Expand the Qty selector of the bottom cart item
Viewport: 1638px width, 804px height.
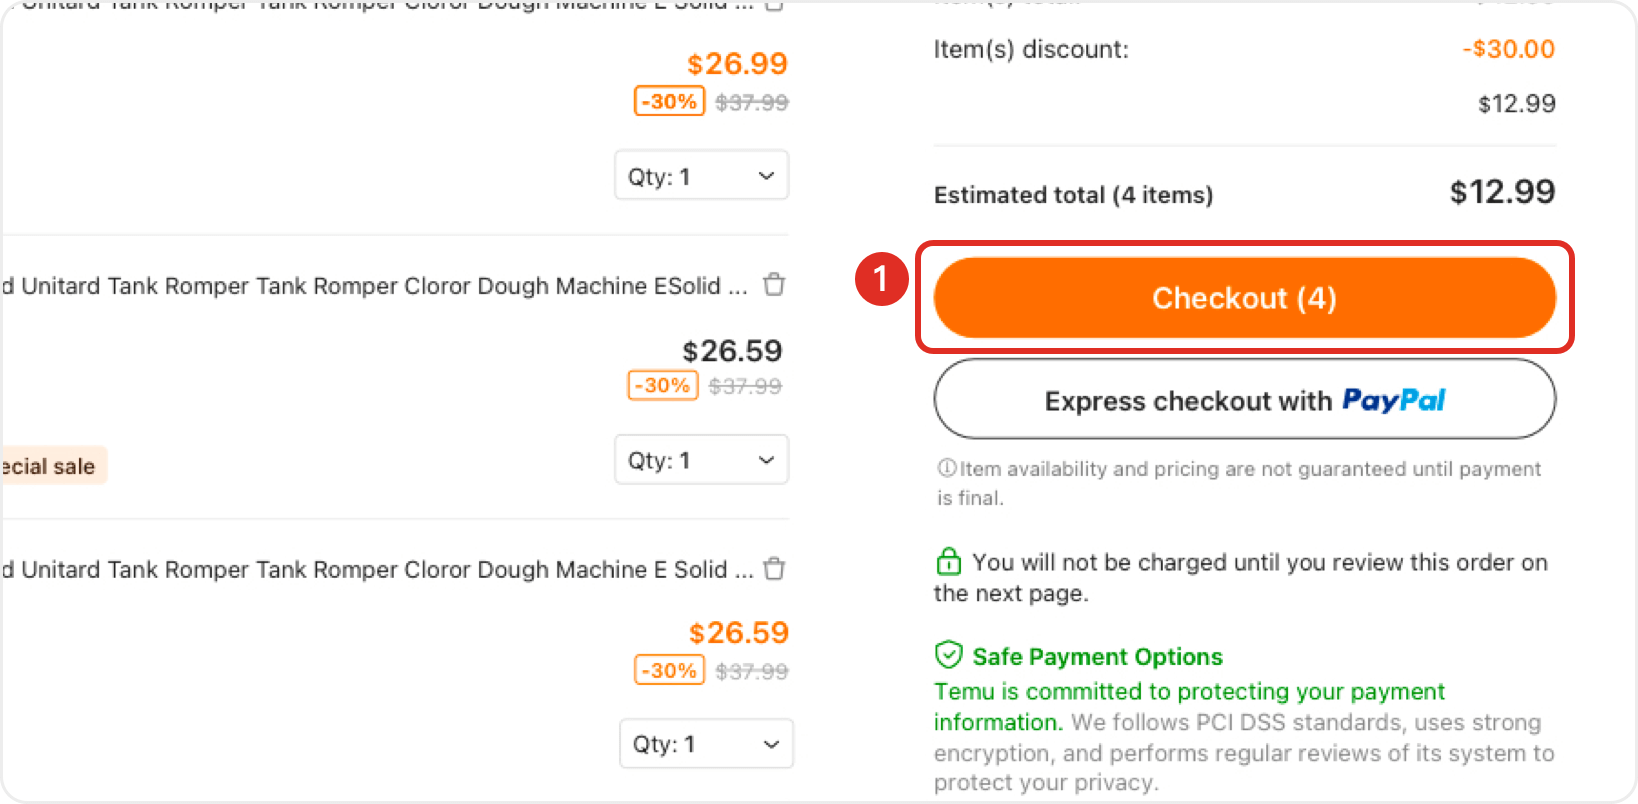click(706, 744)
